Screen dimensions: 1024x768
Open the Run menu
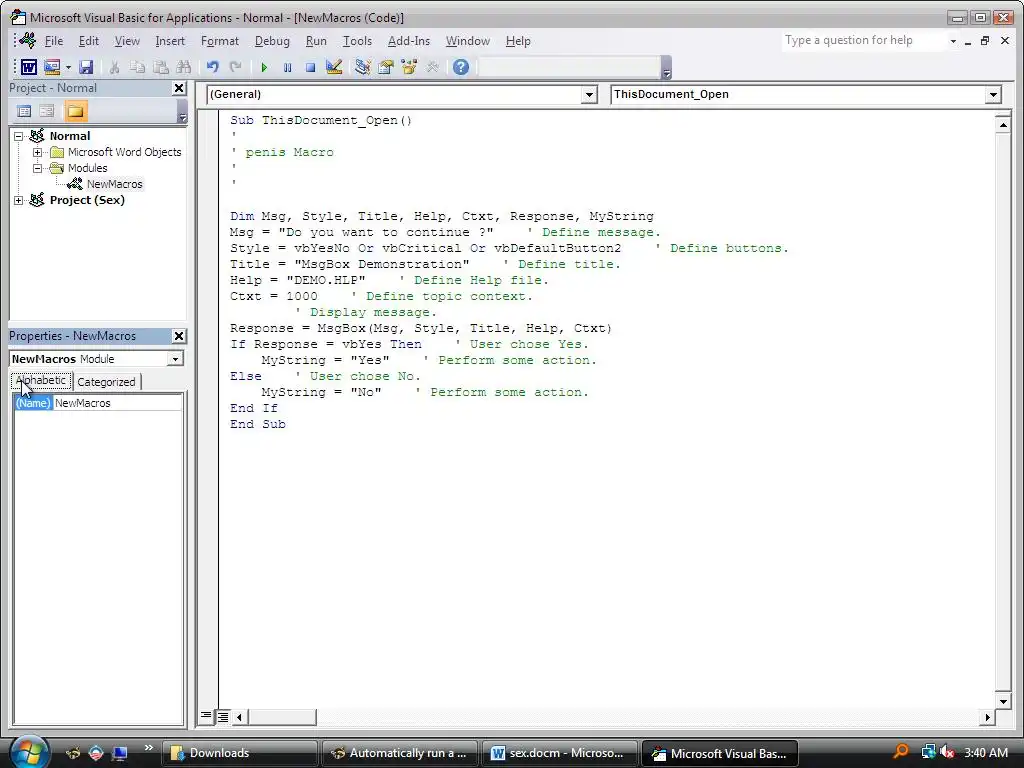coord(316,40)
